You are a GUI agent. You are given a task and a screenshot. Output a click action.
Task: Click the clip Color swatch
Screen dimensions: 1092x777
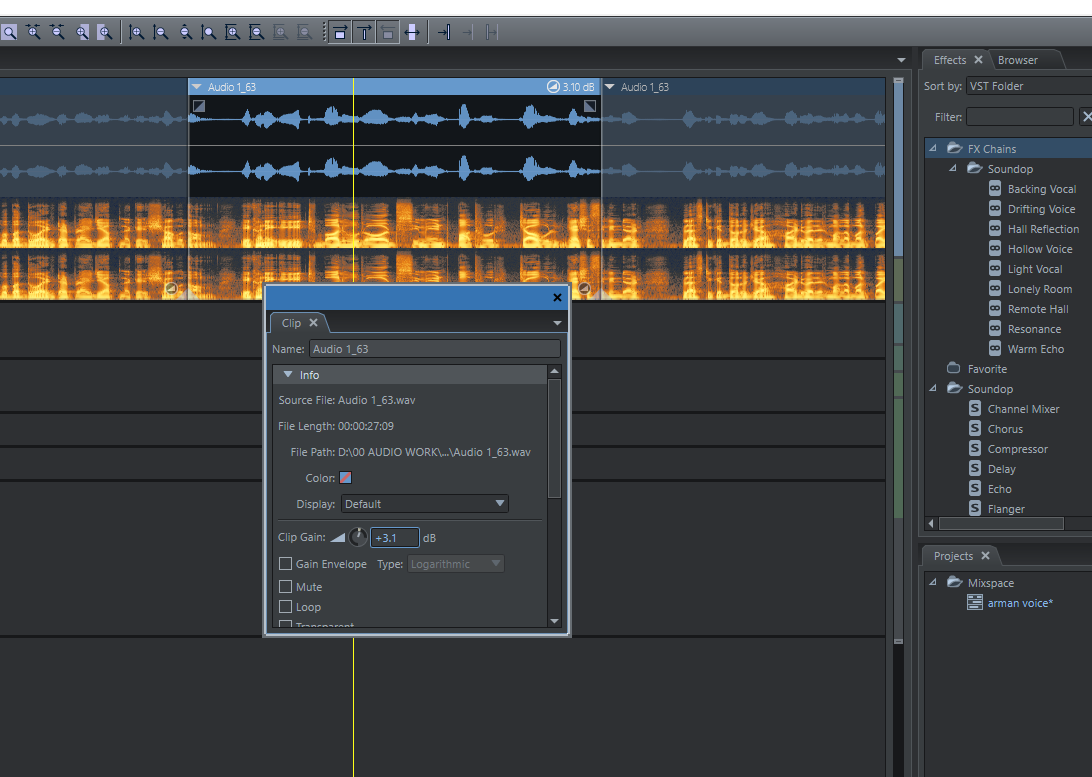(x=346, y=478)
